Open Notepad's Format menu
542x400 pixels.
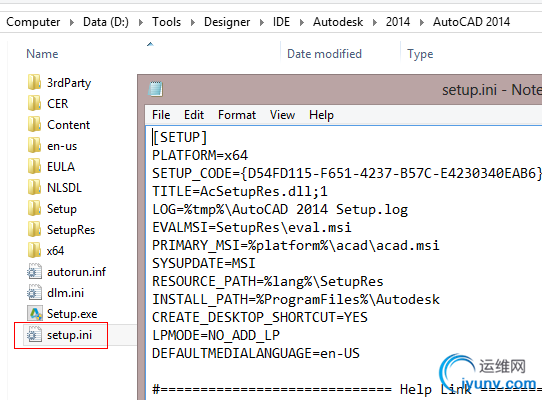point(237,115)
